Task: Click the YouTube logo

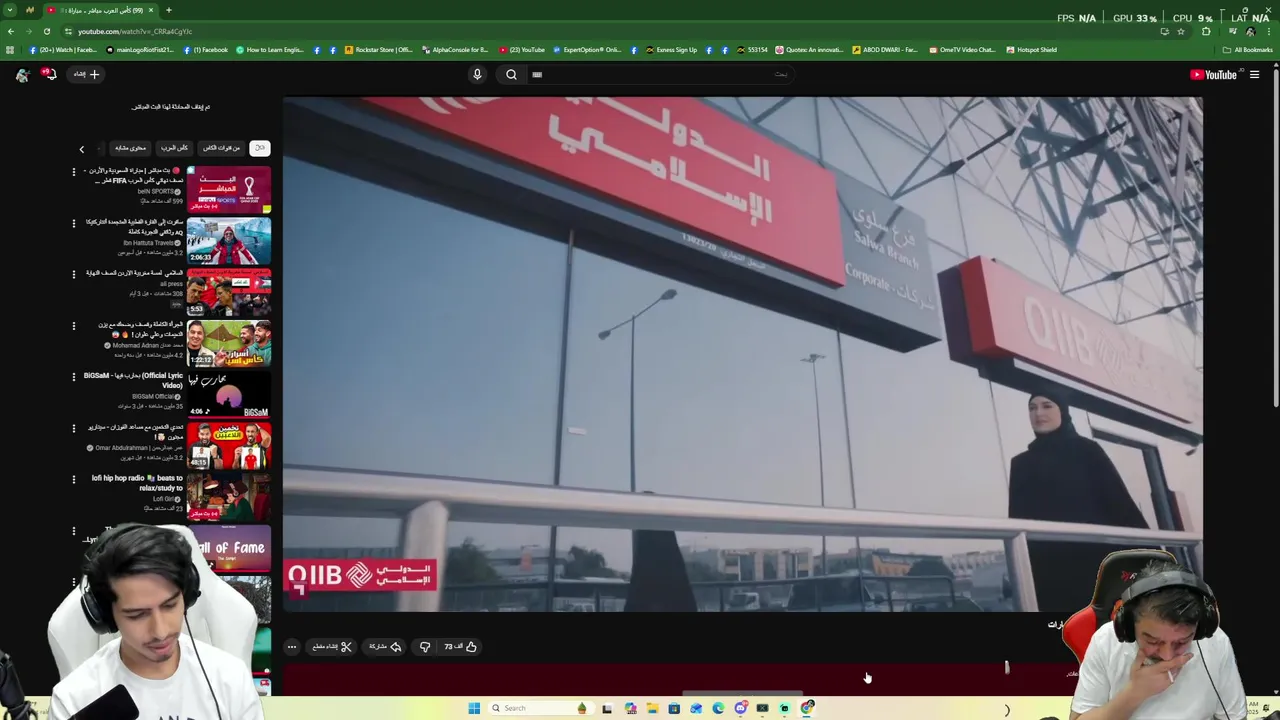Action: (x=1213, y=75)
